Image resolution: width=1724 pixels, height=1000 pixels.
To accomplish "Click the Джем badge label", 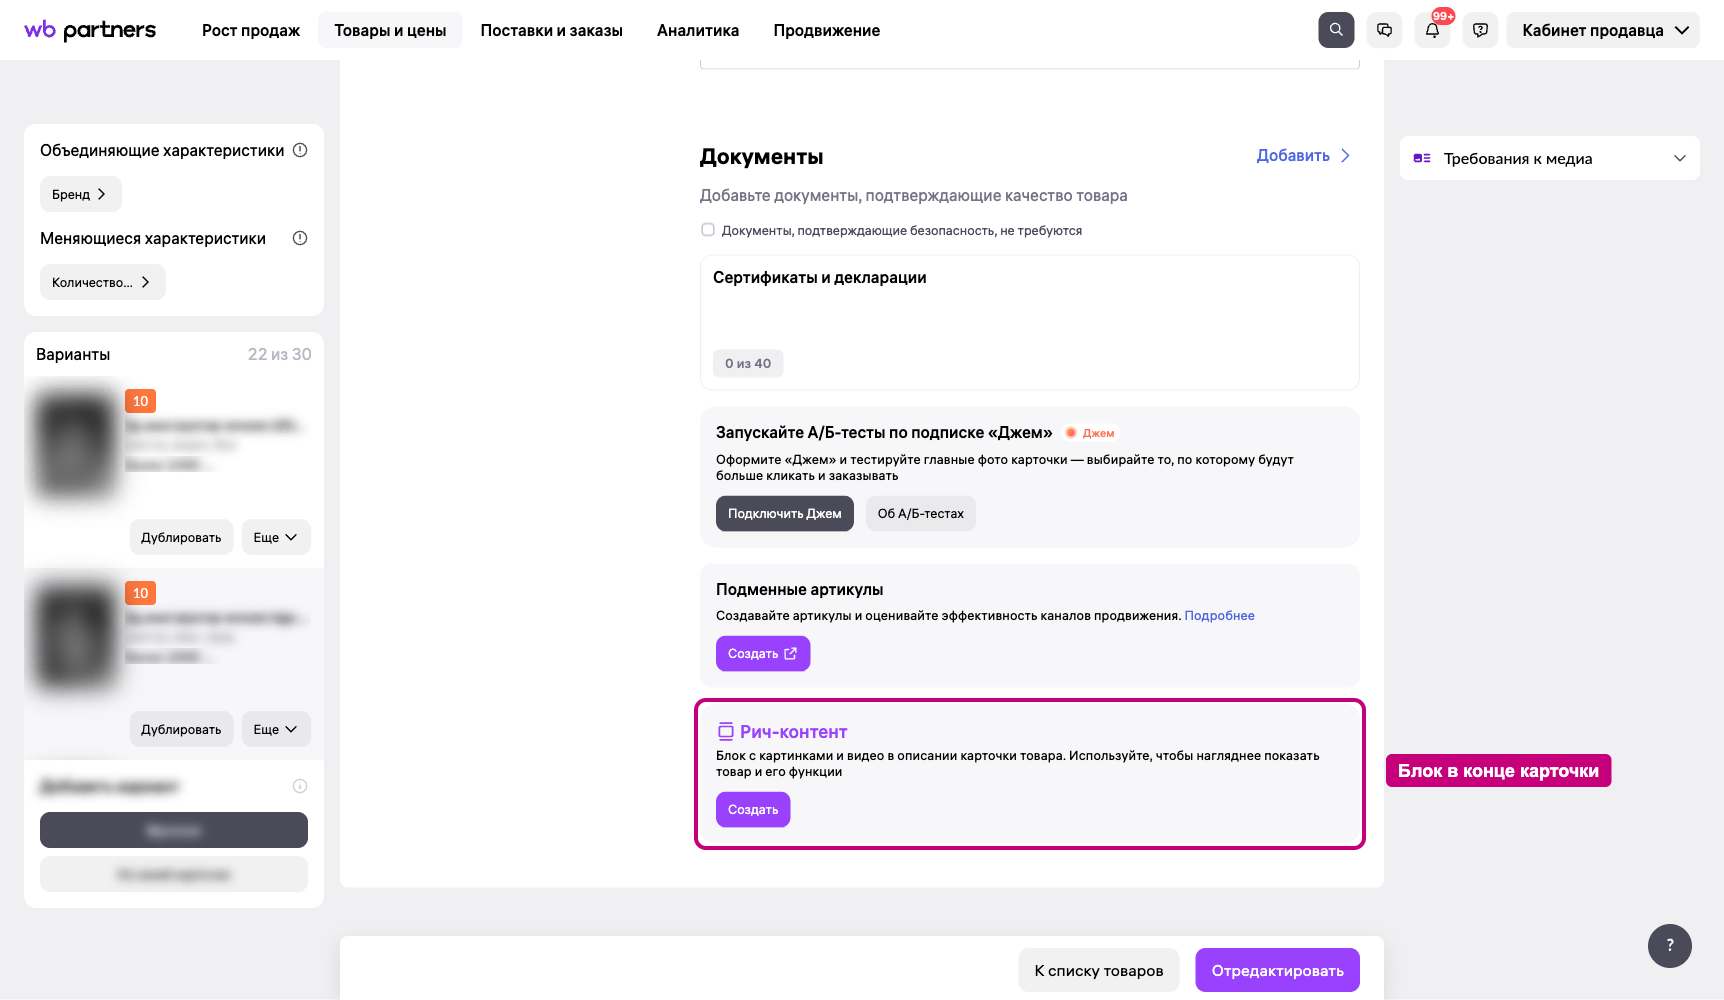I will [1090, 433].
